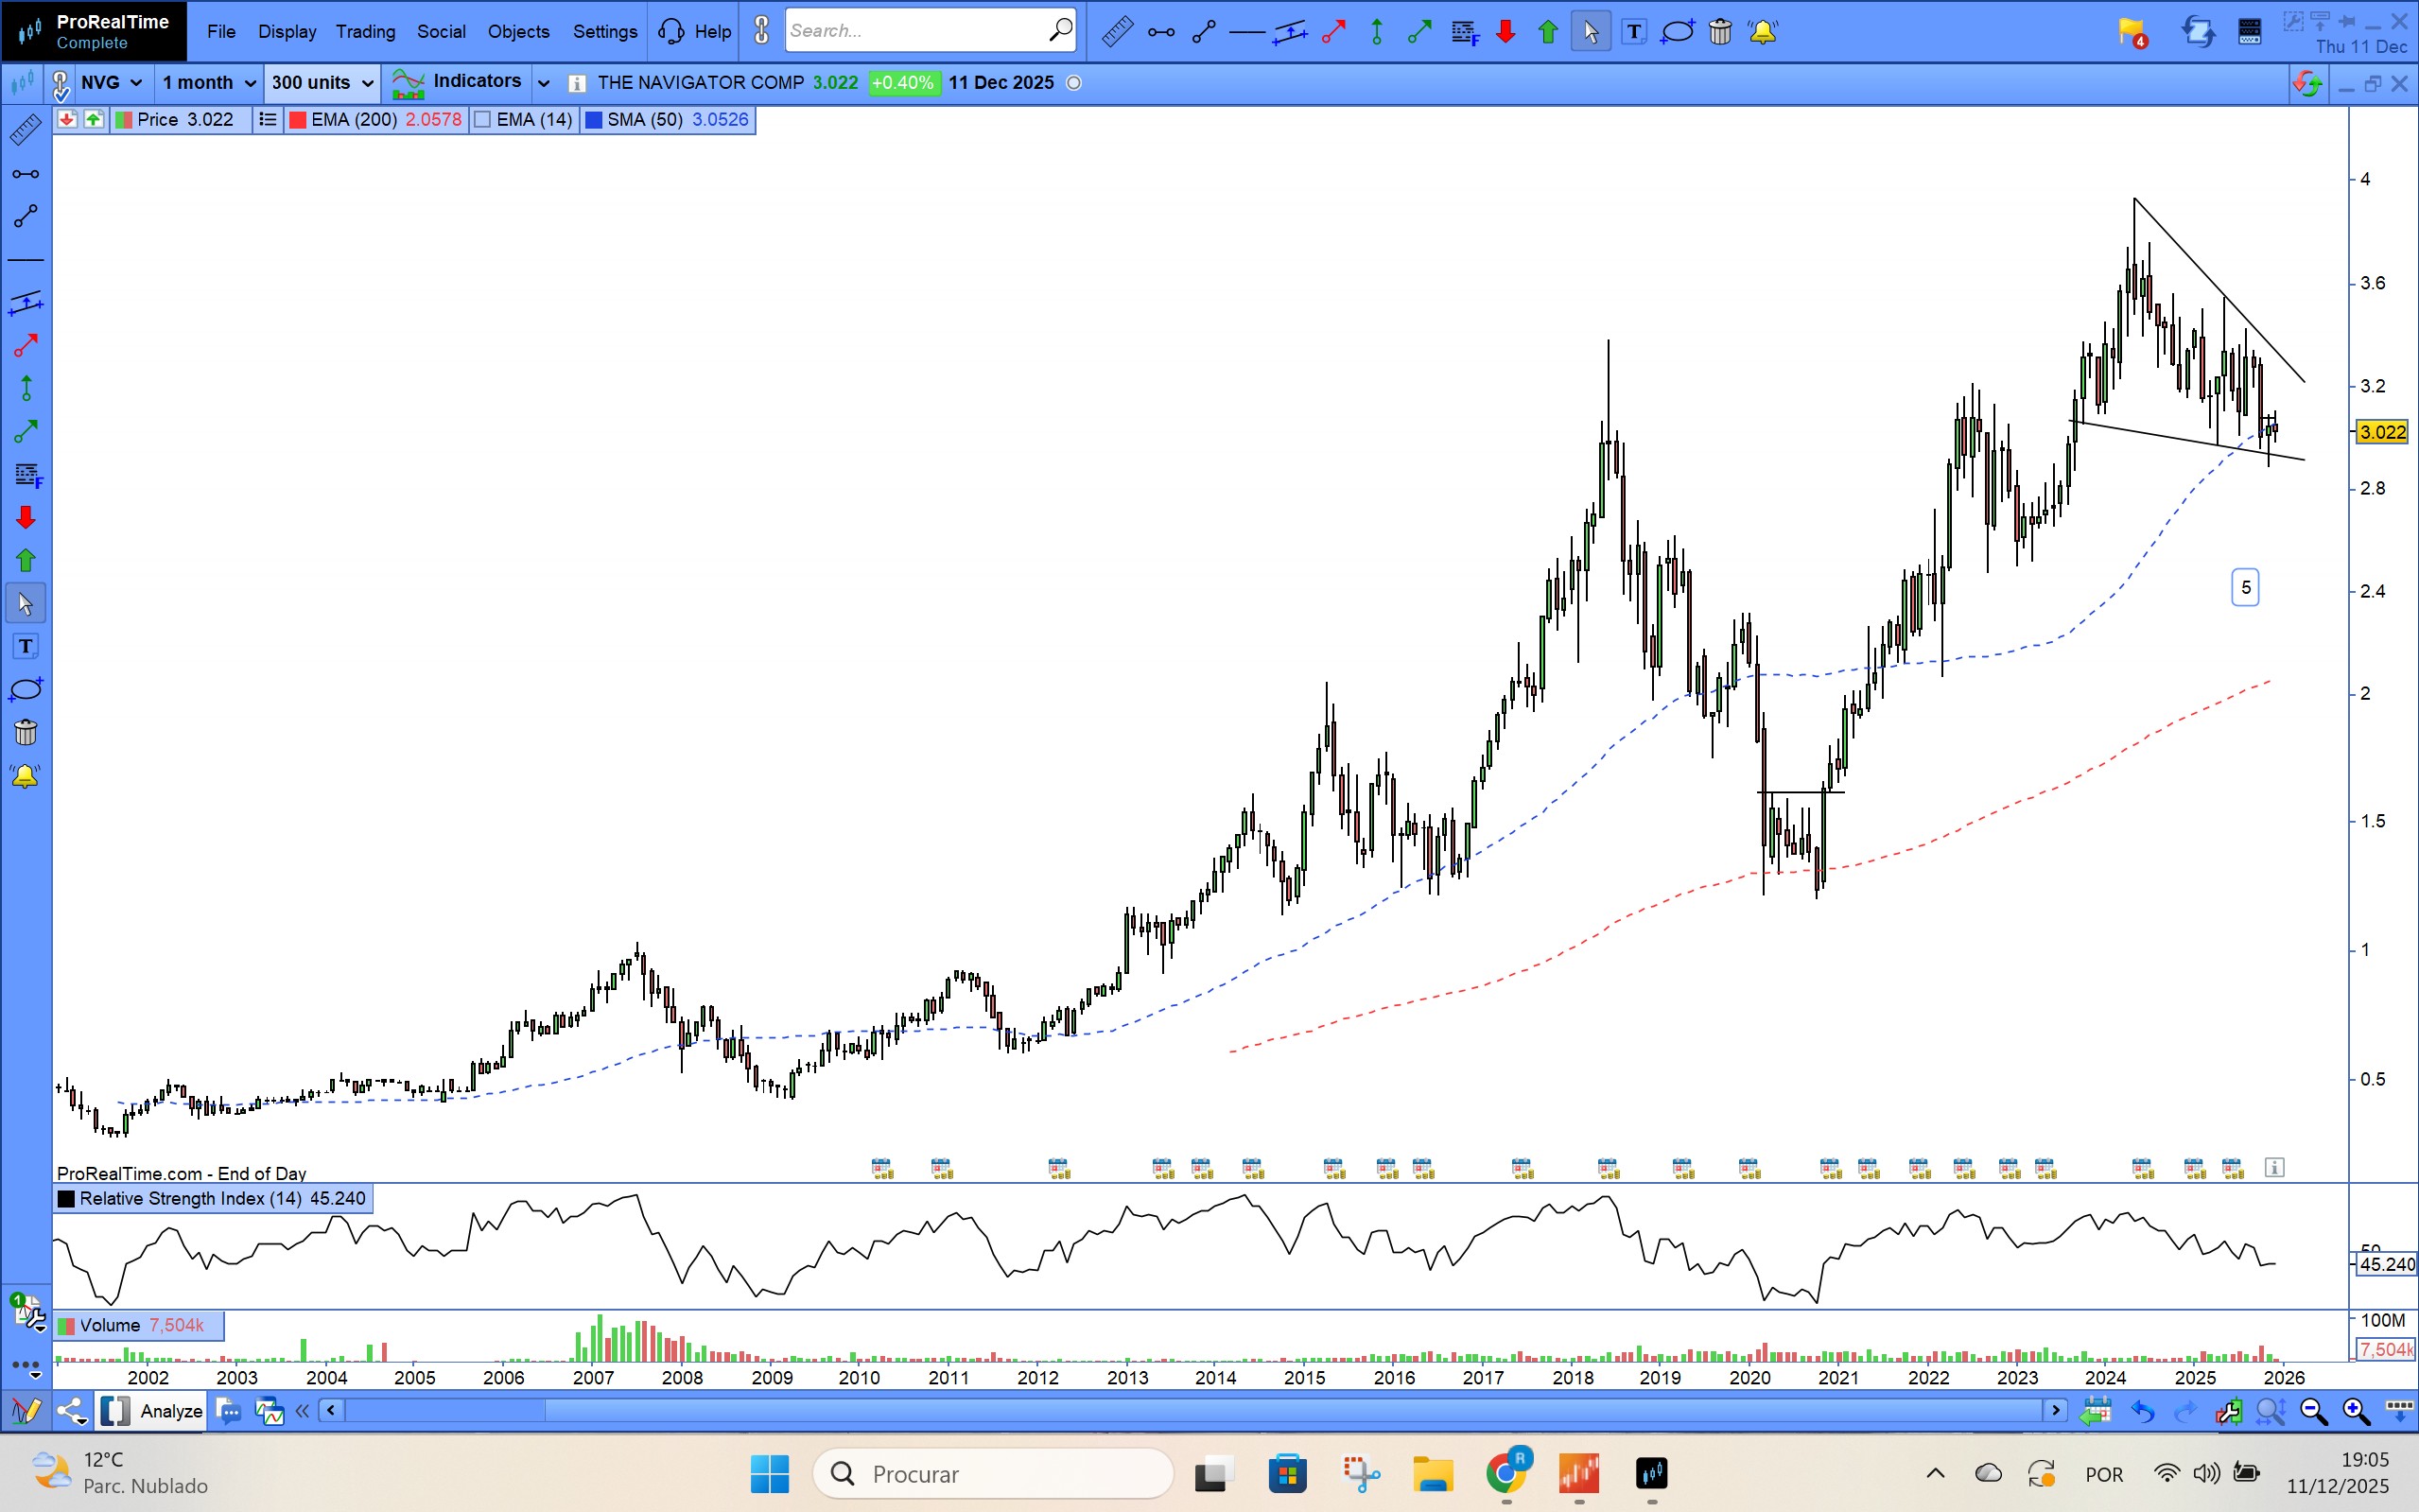The width and height of the screenshot is (2419, 1512).
Task: Toggle the EMA (200) red indicator box
Action: (x=297, y=120)
